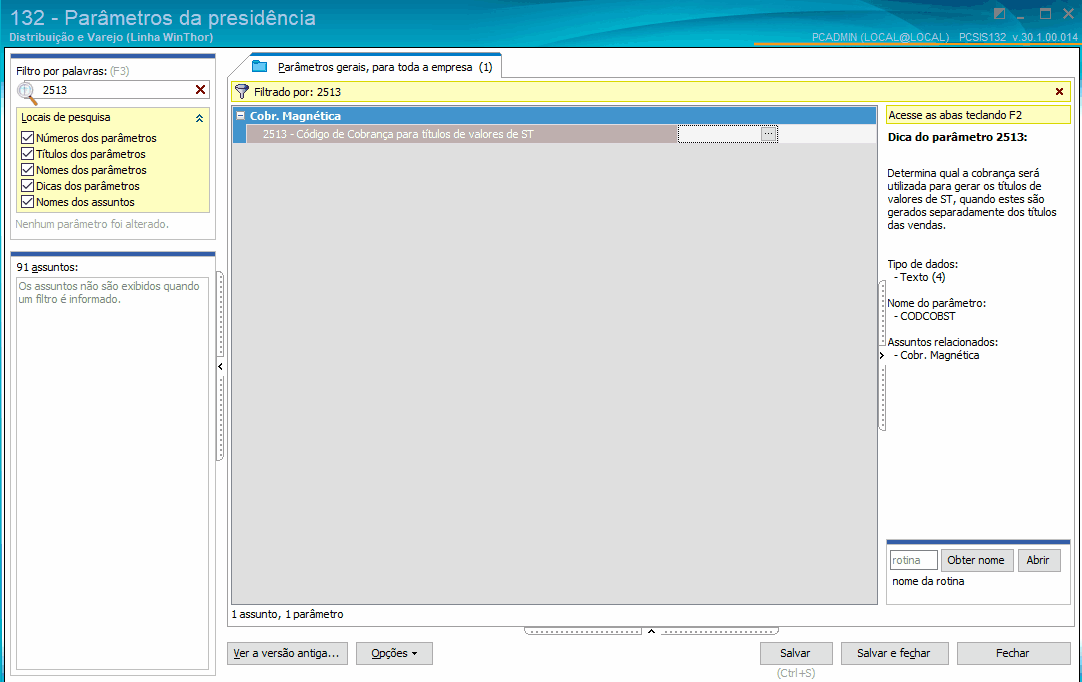
Task: Click the Abrir button
Action: click(x=1039, y=561)
